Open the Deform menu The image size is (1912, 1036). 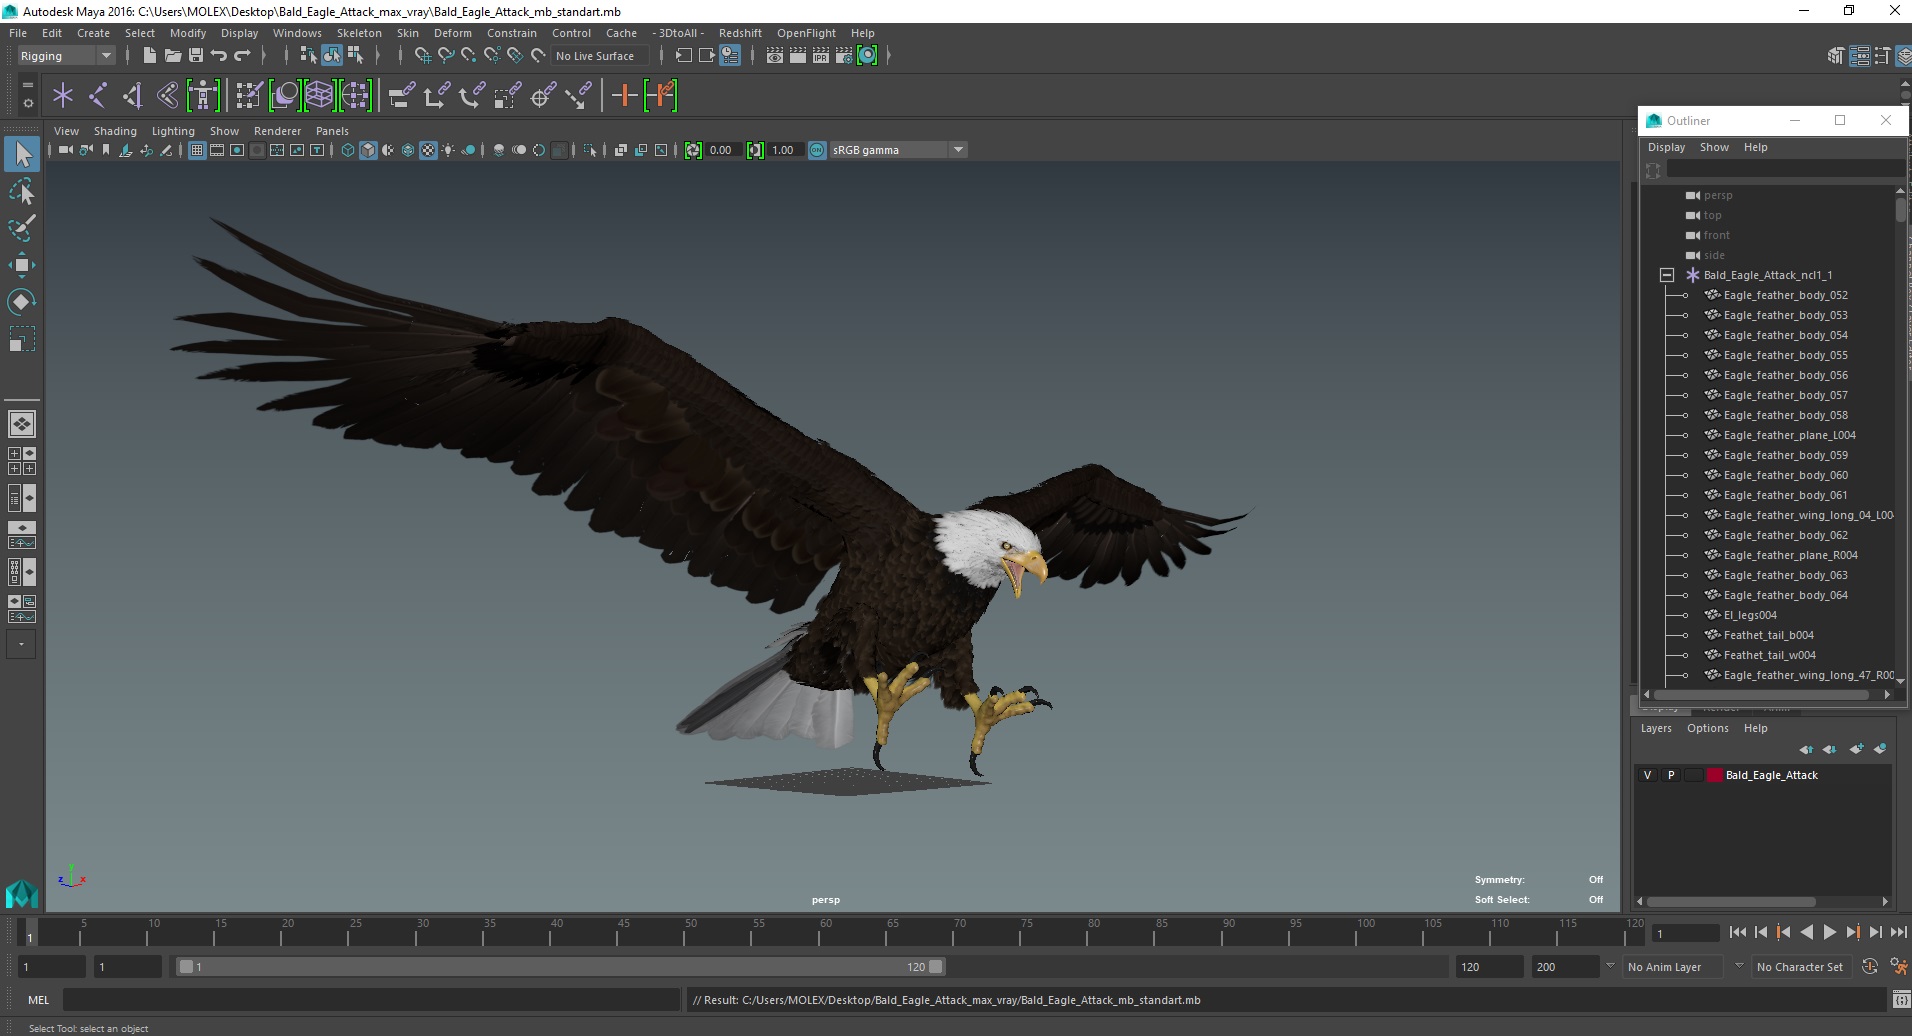(x=452, y=33)
